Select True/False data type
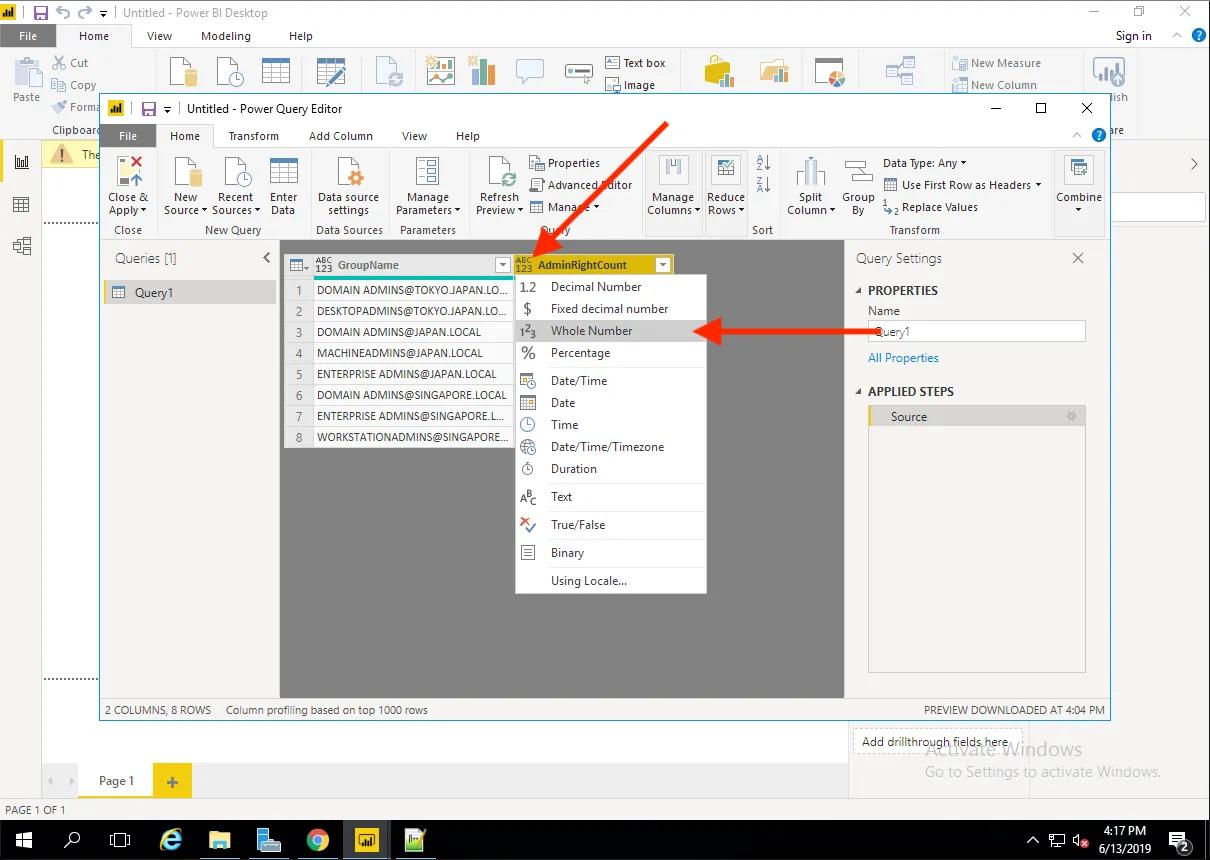Viewport: 1210px width, 860px height. point(611,525)
